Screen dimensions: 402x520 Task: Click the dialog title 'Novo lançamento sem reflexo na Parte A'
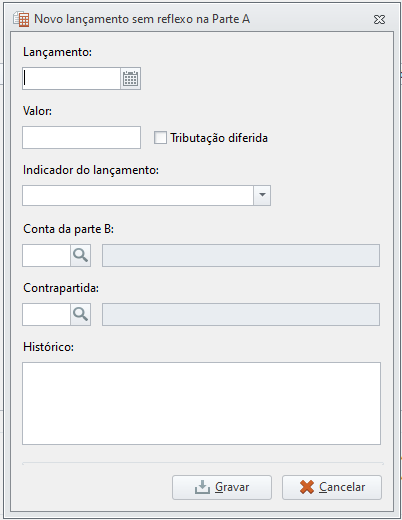tap(142, 19)
